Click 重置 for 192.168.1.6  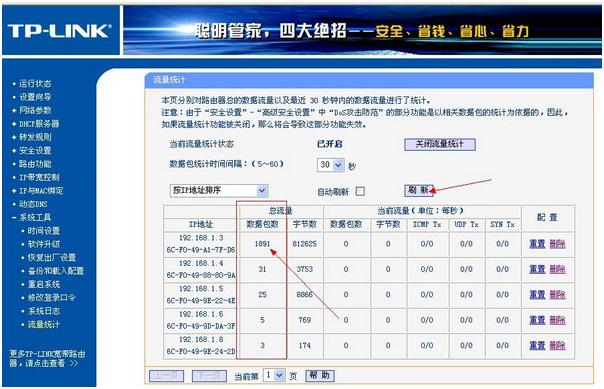(537, 320)
